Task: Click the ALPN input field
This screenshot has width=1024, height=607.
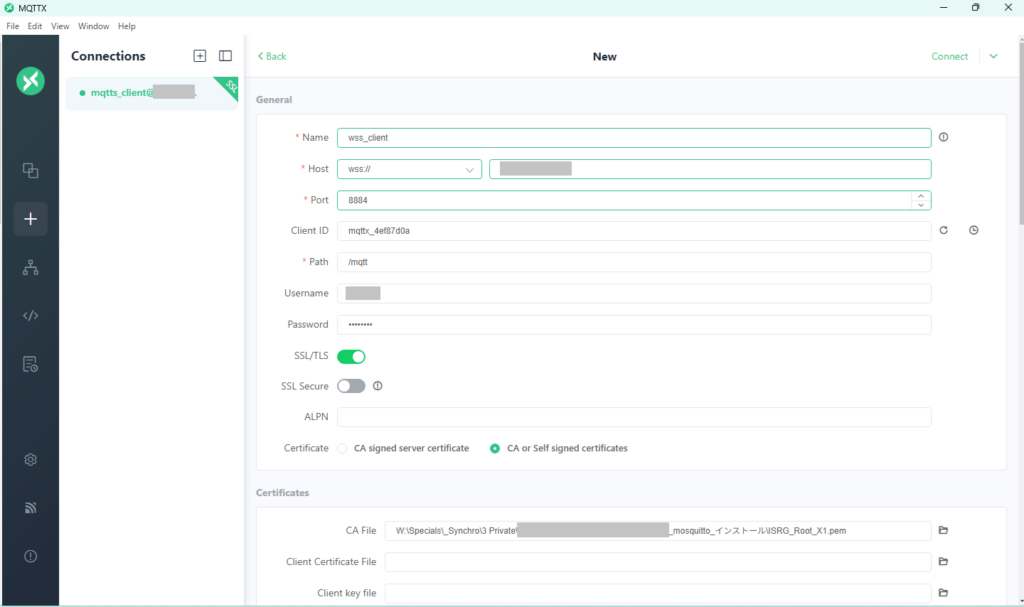Action: click(x=633, y=417)
